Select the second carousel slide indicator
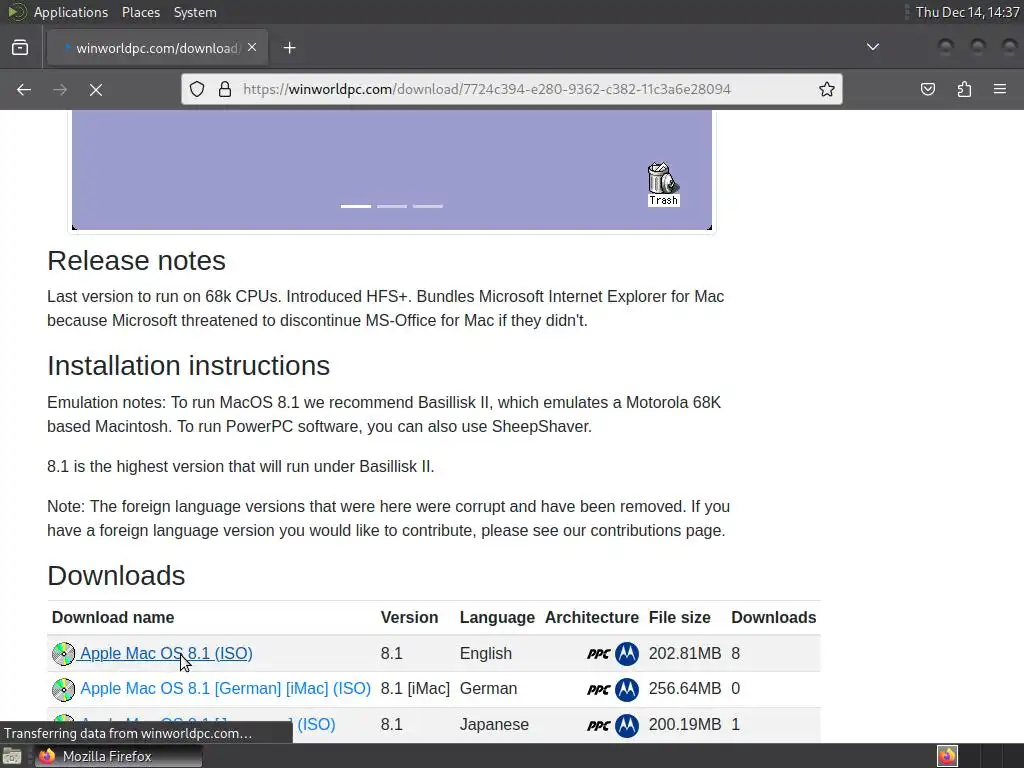Screen dimensions: 1024x768 [392, 206]
